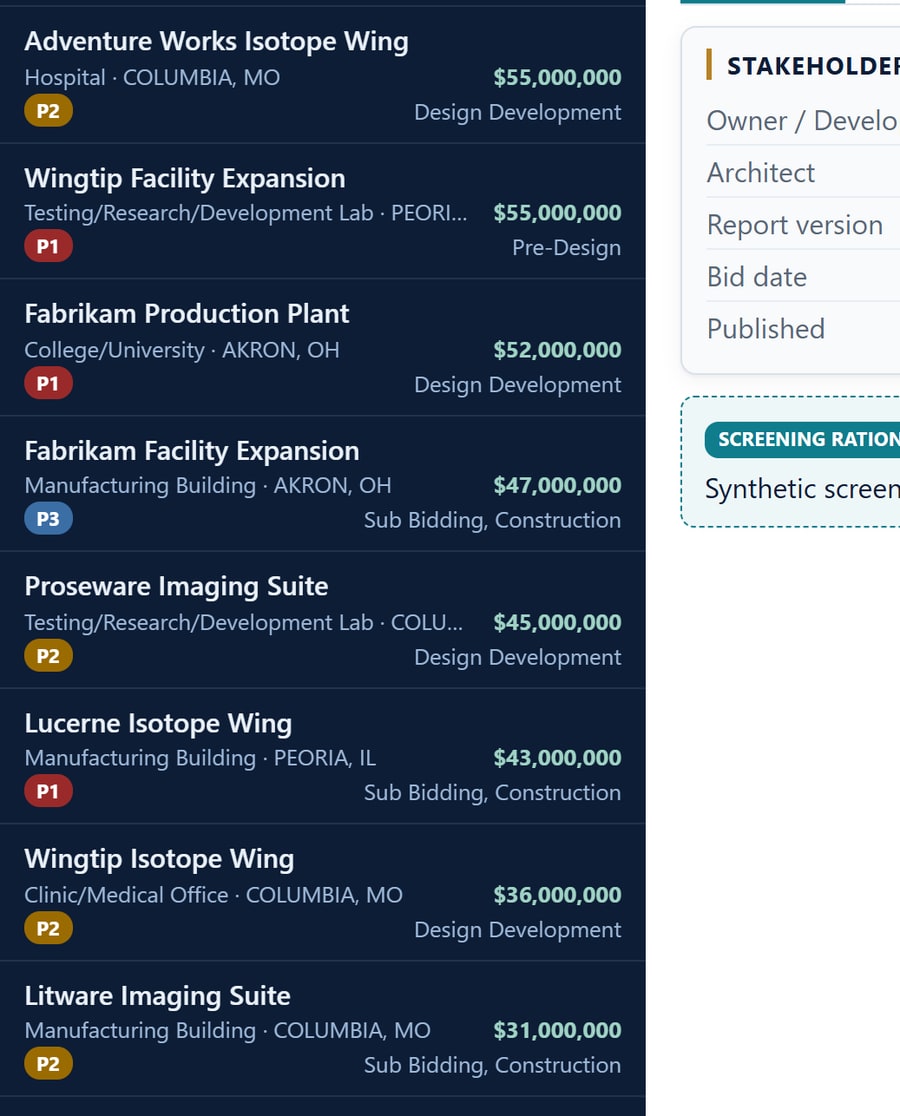Click P1 badge on Wingtip Facility Expansion
This screenshot has height=1116, width=900.
pyautogui.click(x=48, y=246)
